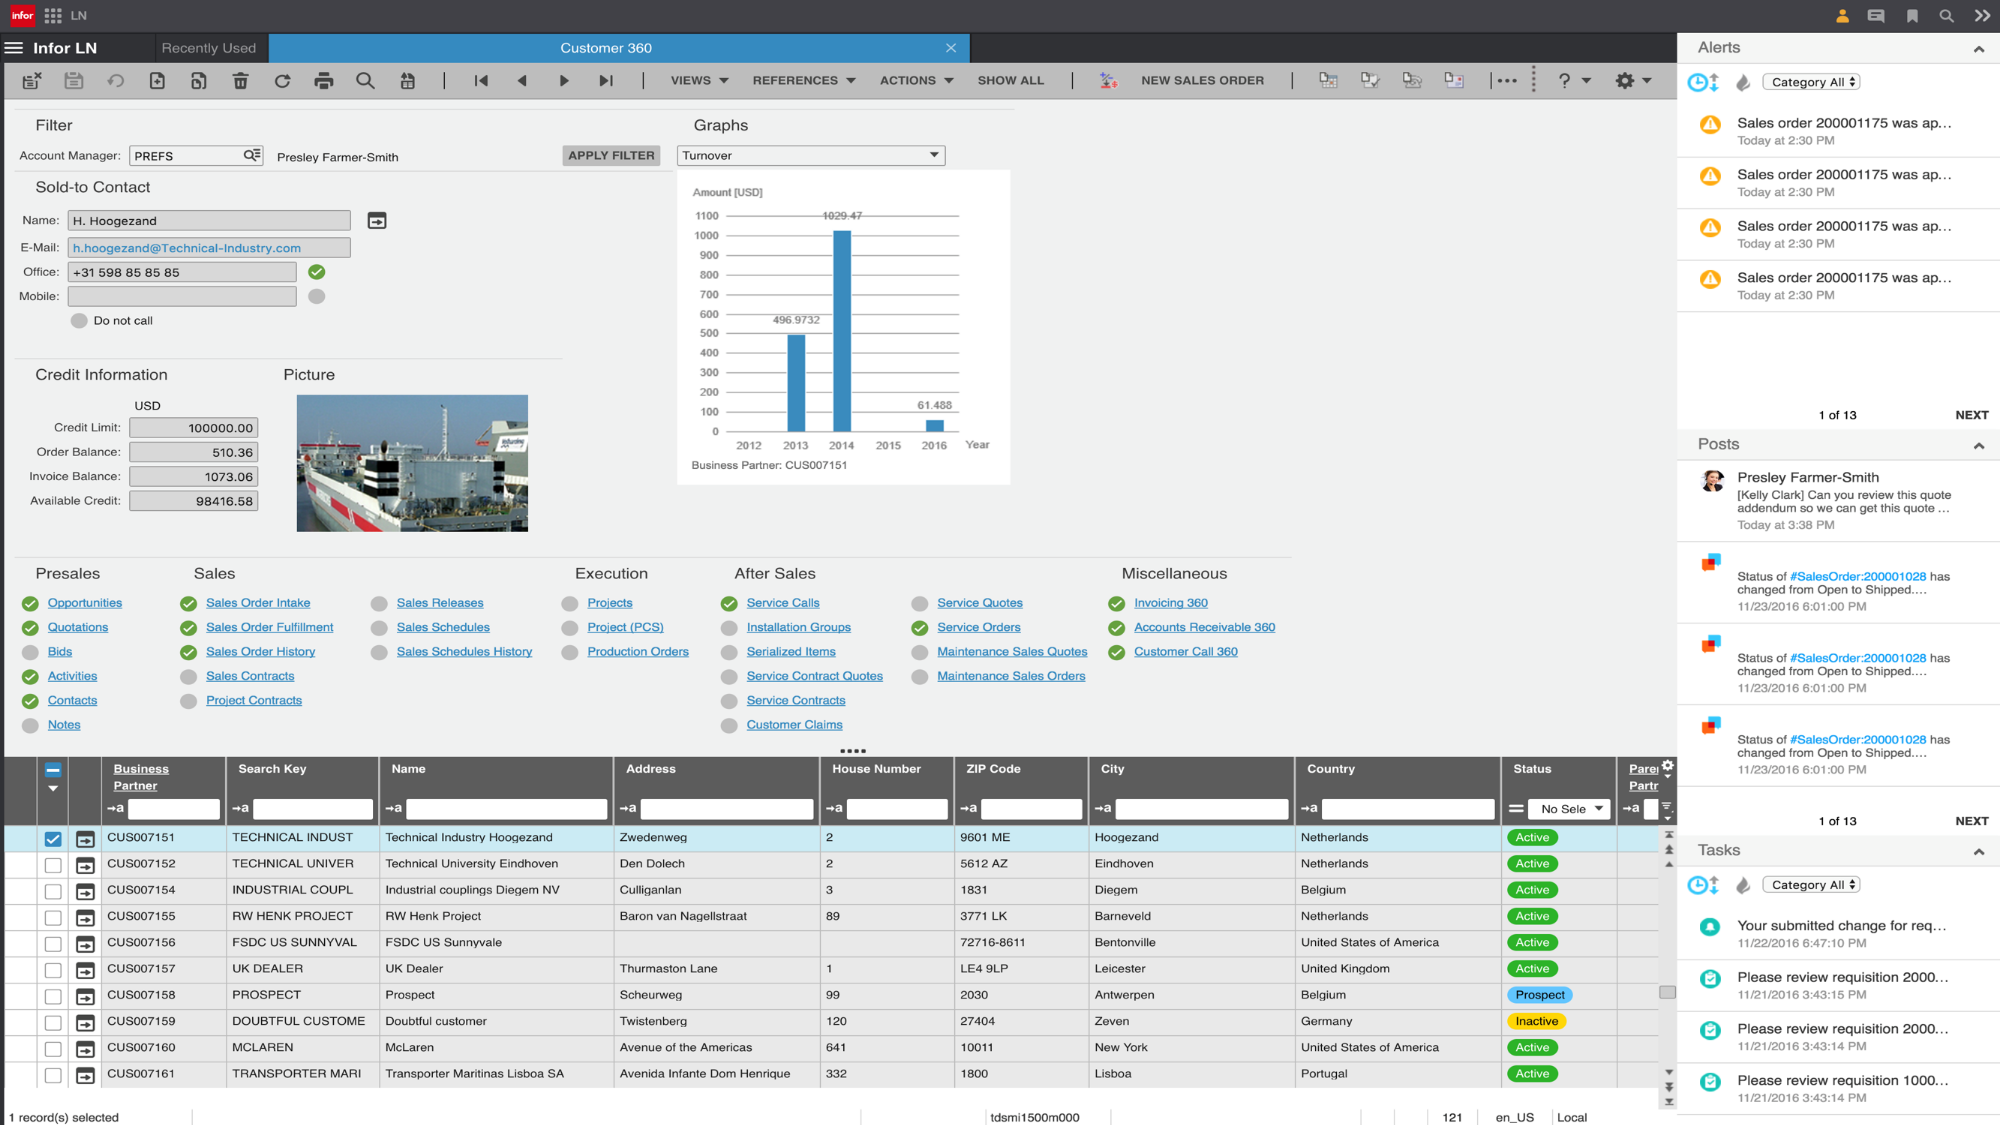Viewport: 2000px width, 1125px height.
Task: Click the Duplicate record icon
Action: [x=199, y=81]
